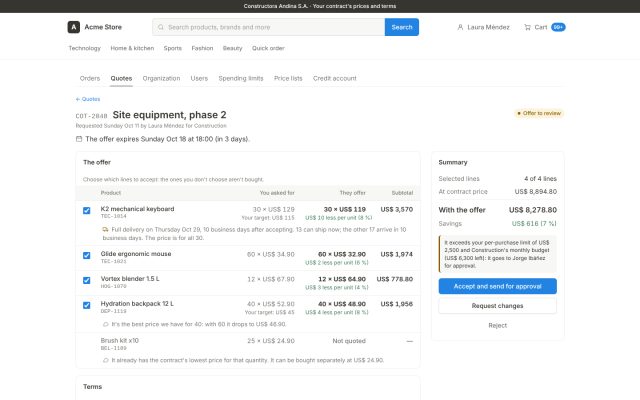Open the Price lists tab
This screenshot has width=640, height=400.
[x=288, y=78]
